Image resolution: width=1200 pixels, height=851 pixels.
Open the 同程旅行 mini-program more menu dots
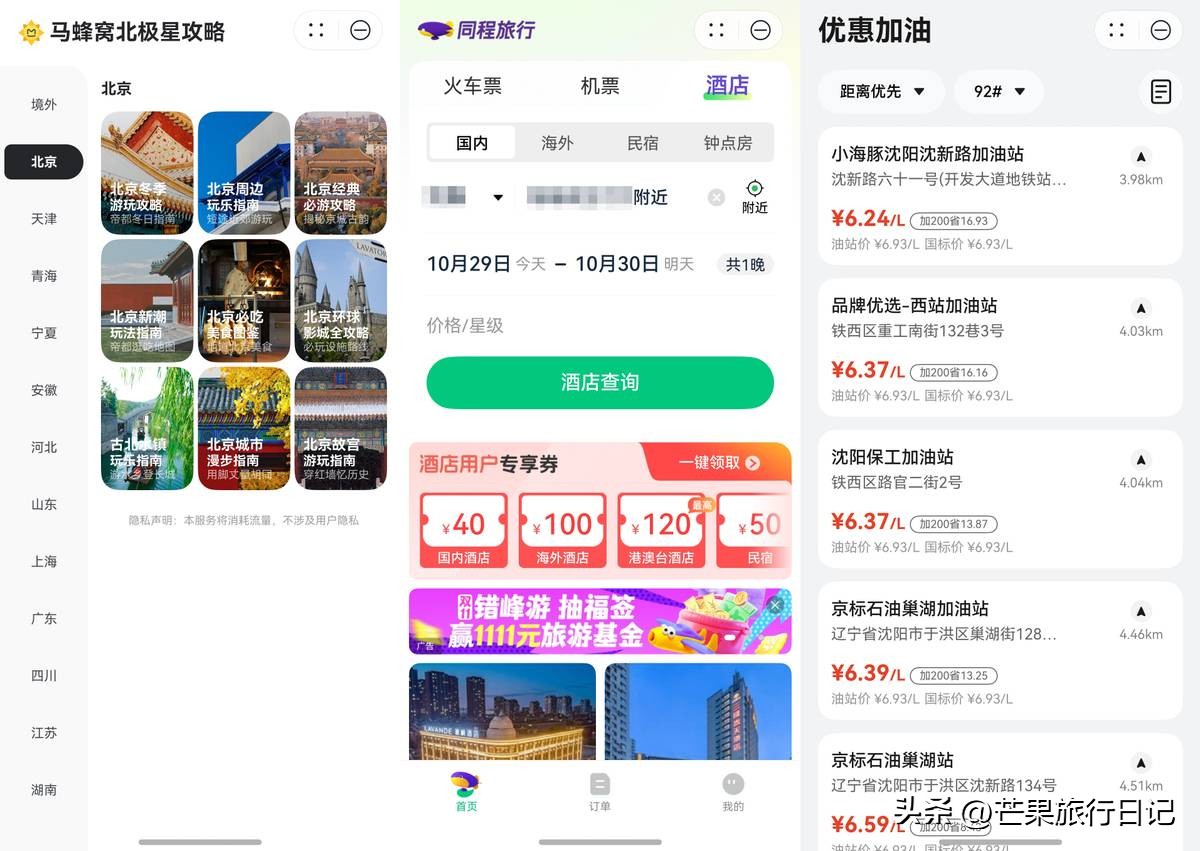716,30
